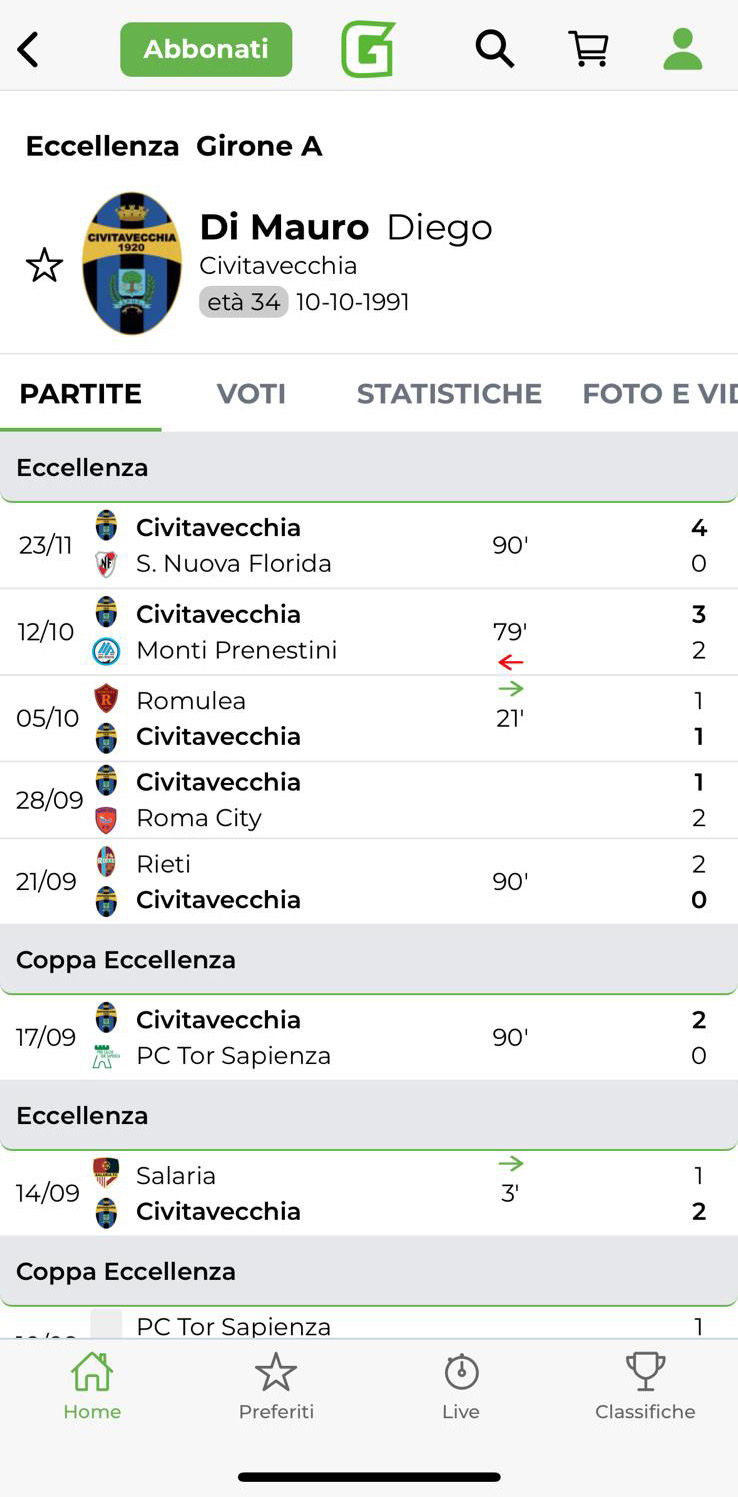
Task: Tap the green G logo
Action: pyautogui.click(x=368, y=49)
